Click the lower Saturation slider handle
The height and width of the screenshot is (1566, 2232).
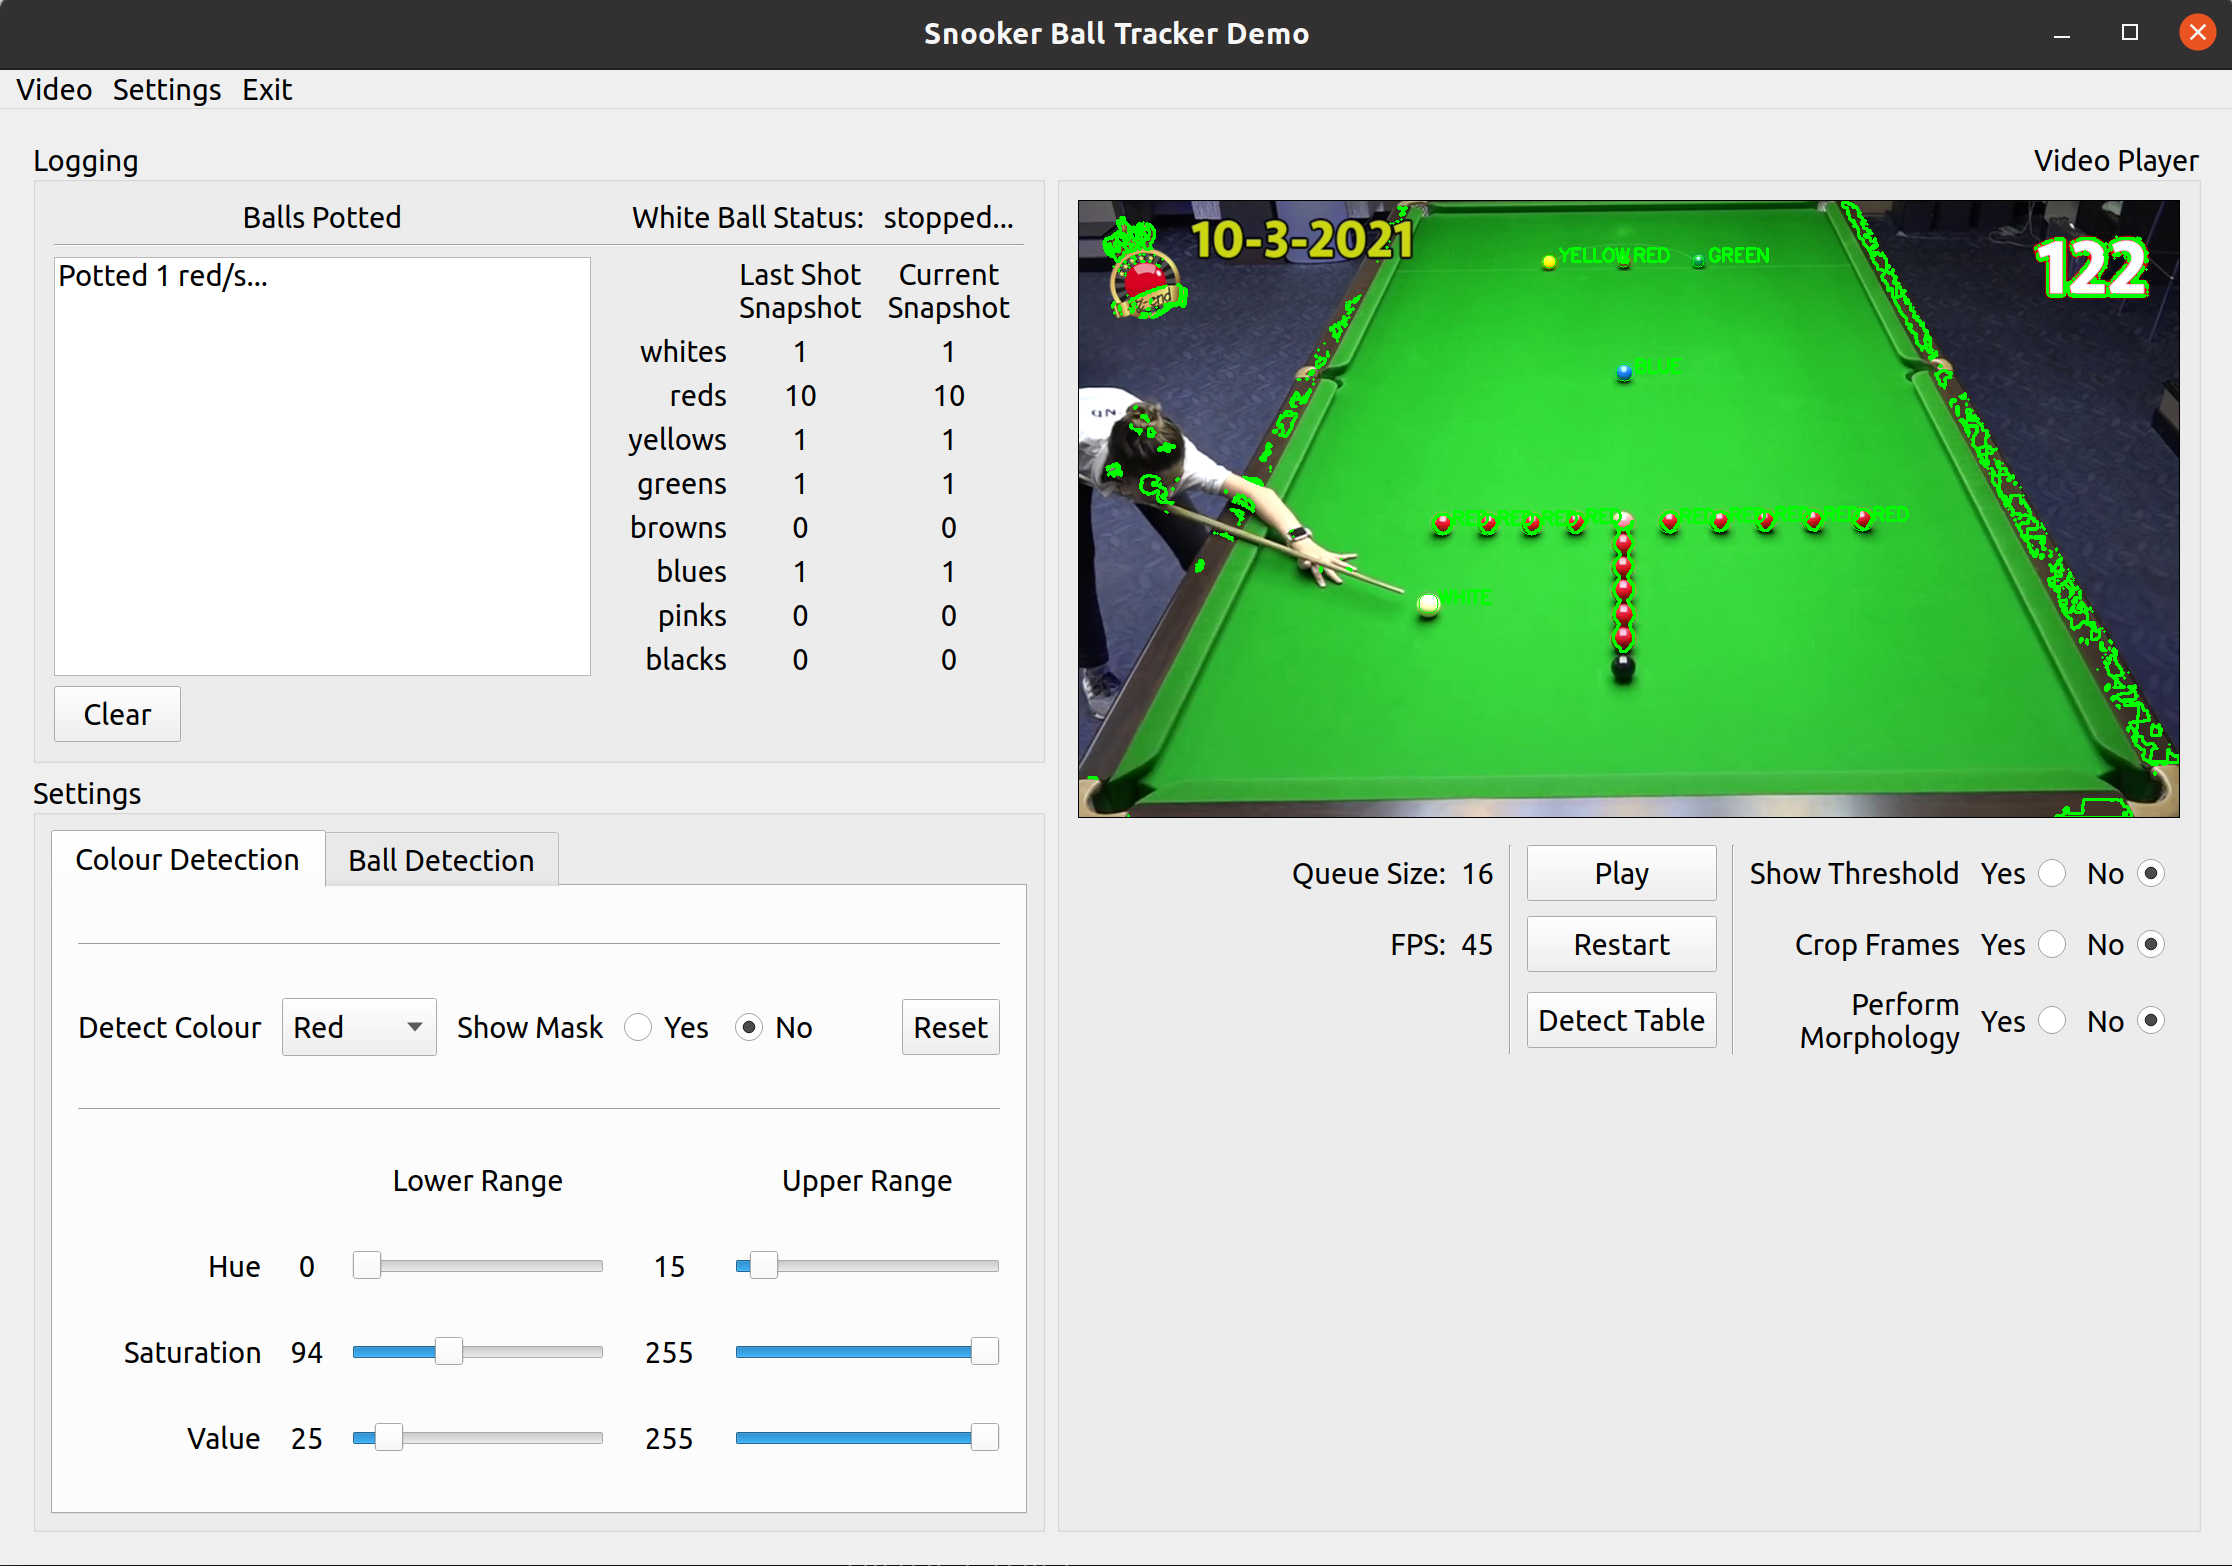point(449,1352)
